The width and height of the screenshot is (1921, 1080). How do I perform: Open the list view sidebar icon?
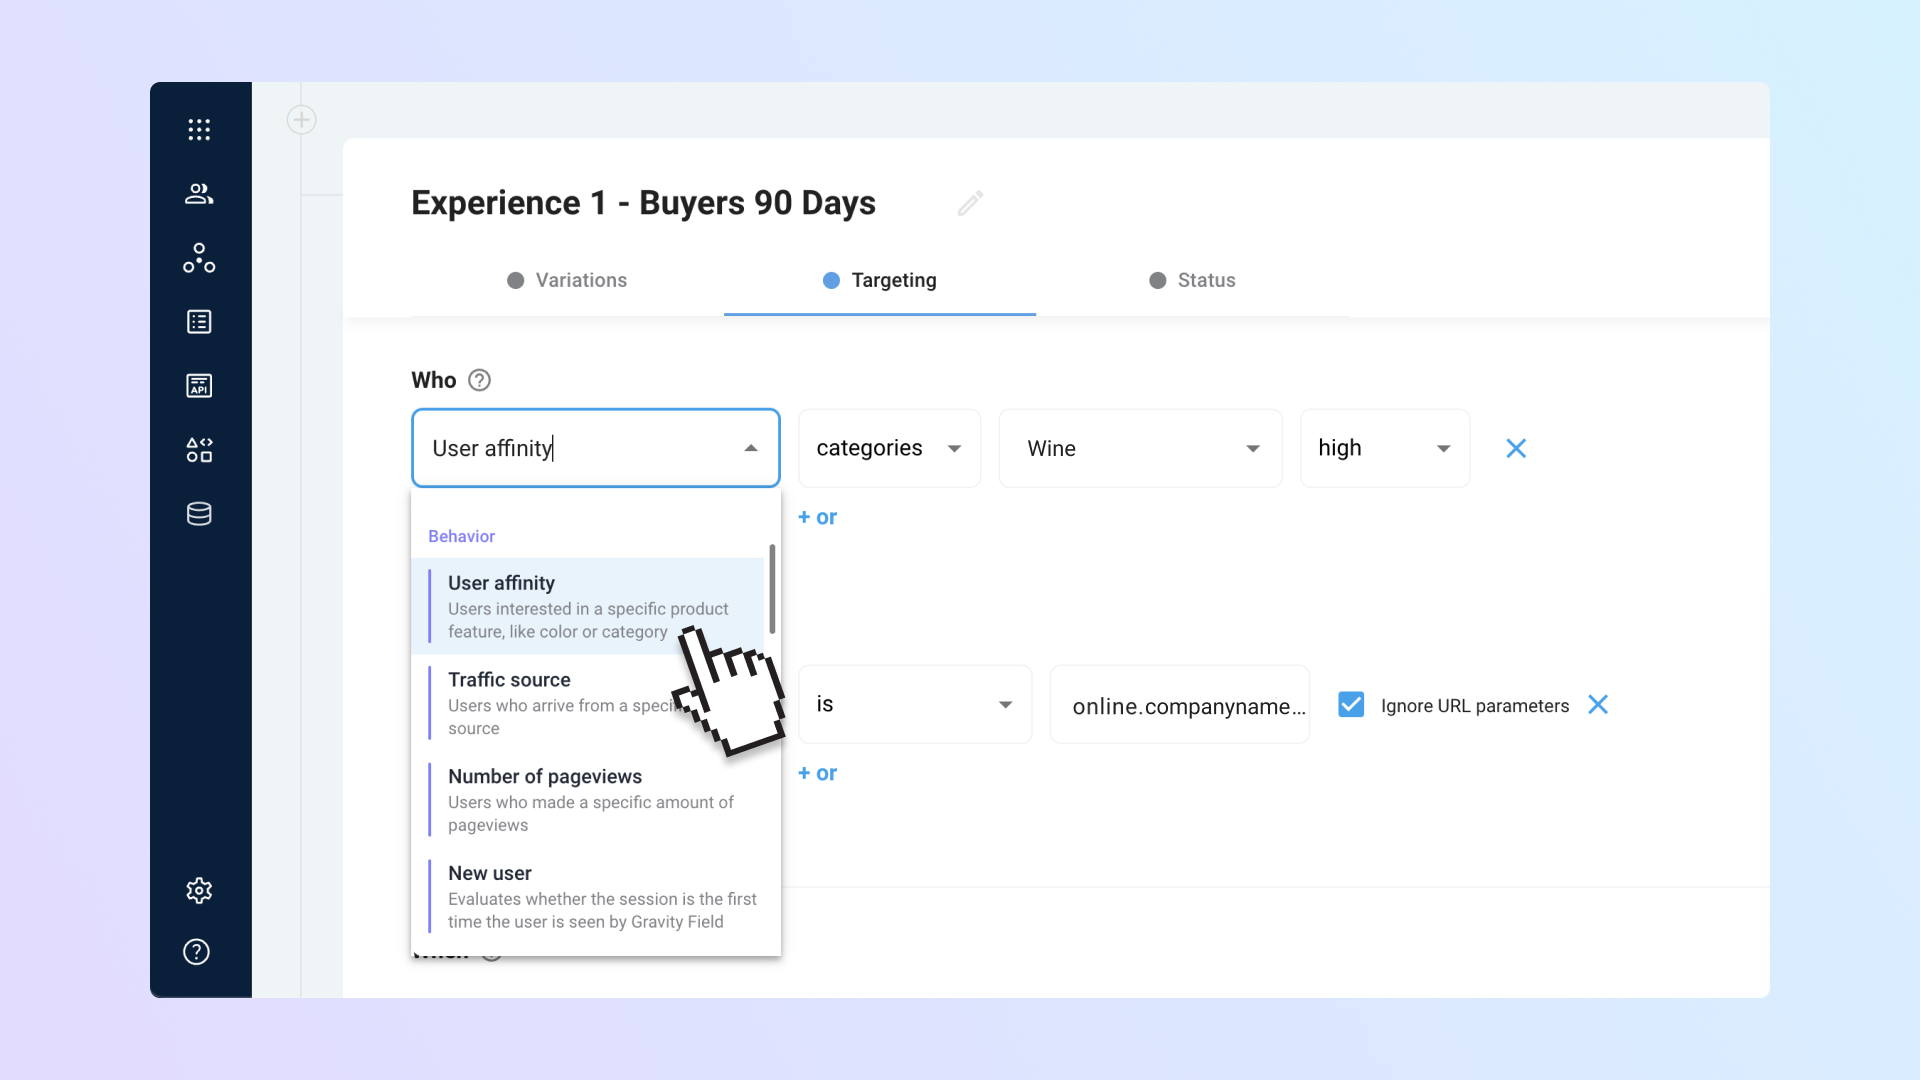click(x=199, y=322)
